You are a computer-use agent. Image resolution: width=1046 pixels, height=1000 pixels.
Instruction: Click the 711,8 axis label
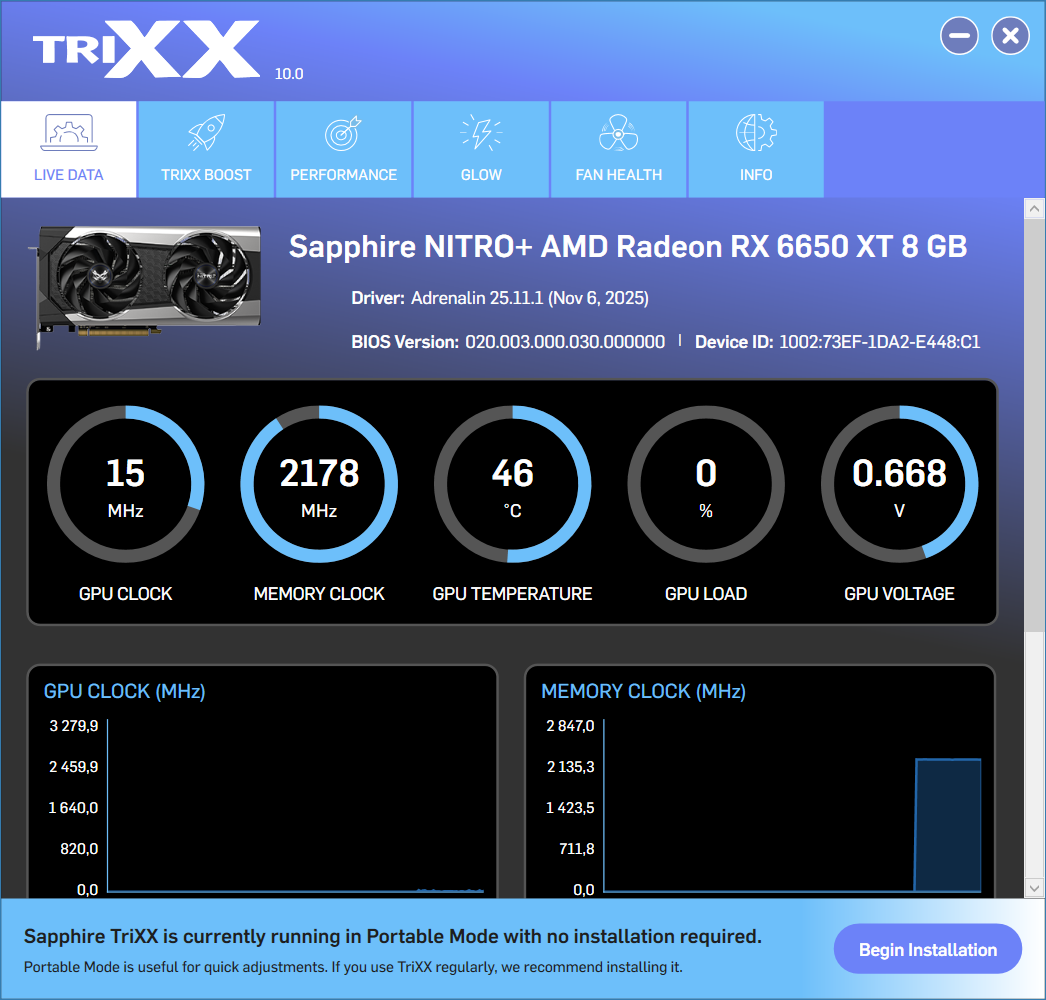[576, 849]
